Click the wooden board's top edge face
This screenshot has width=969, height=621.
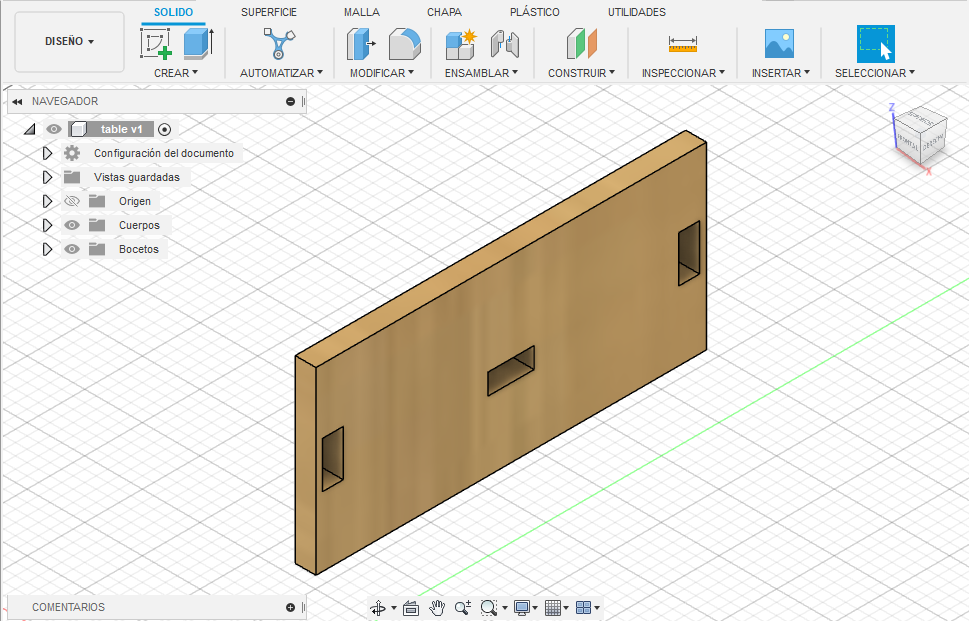(501, 250)
